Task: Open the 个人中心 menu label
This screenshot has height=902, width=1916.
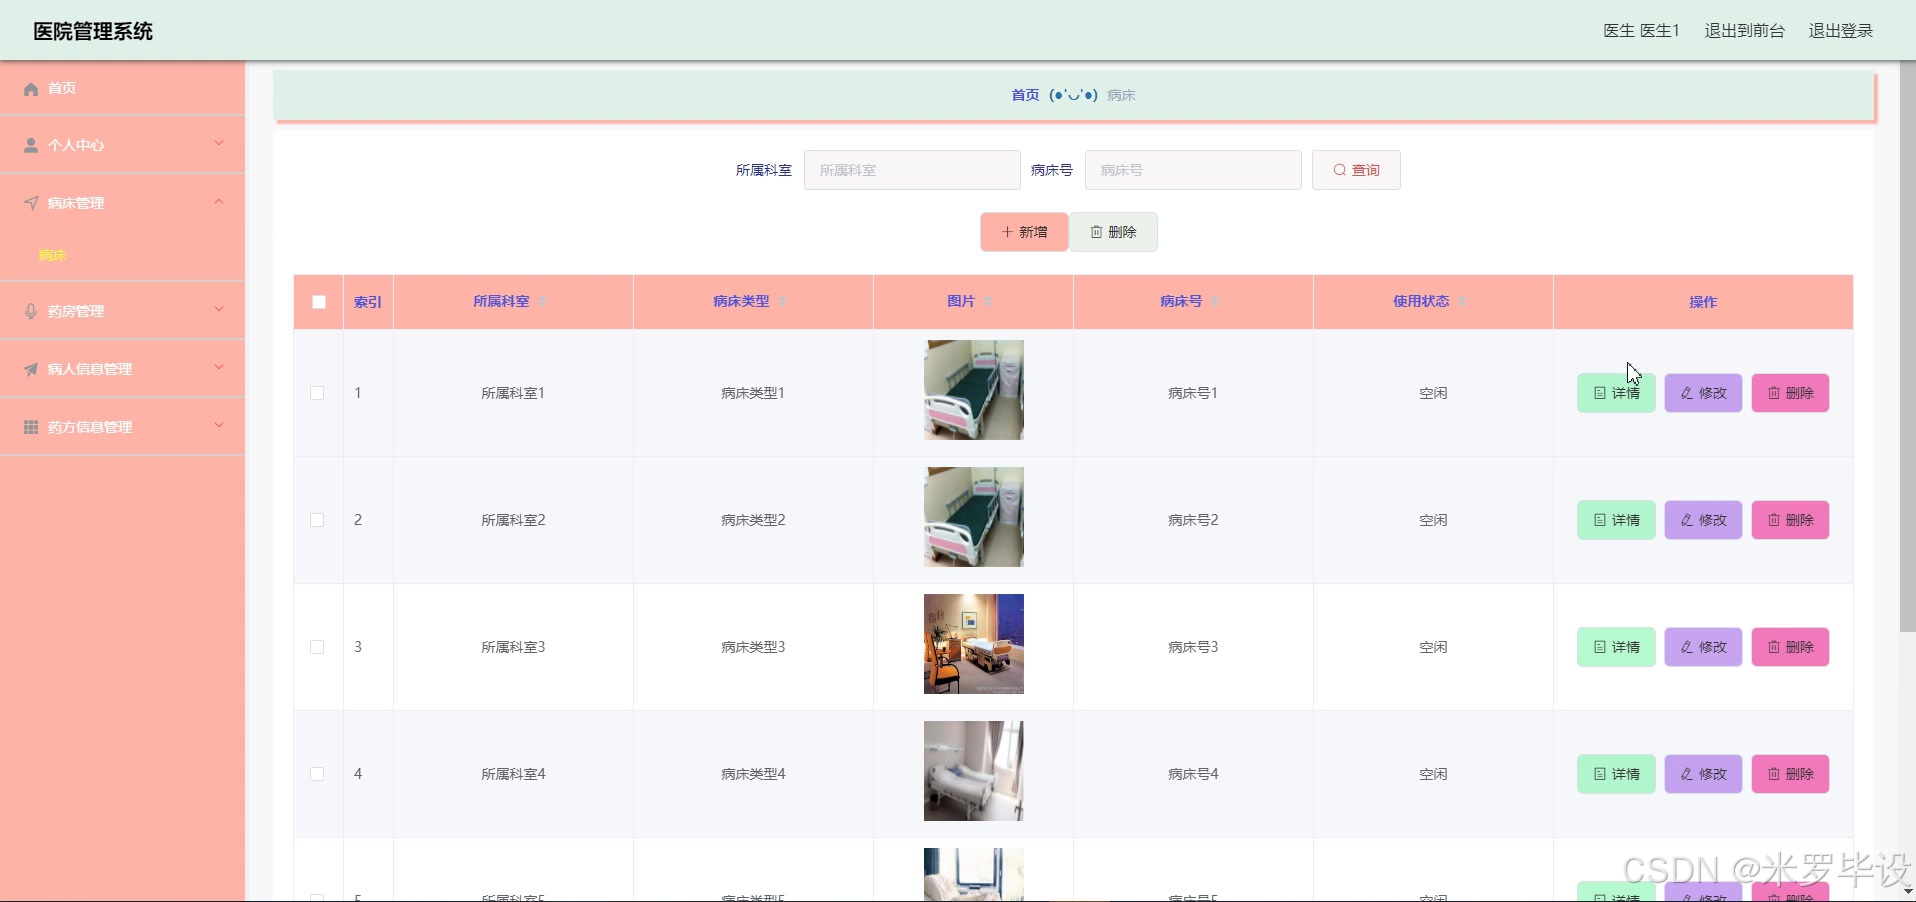Action: coord(76,146)
